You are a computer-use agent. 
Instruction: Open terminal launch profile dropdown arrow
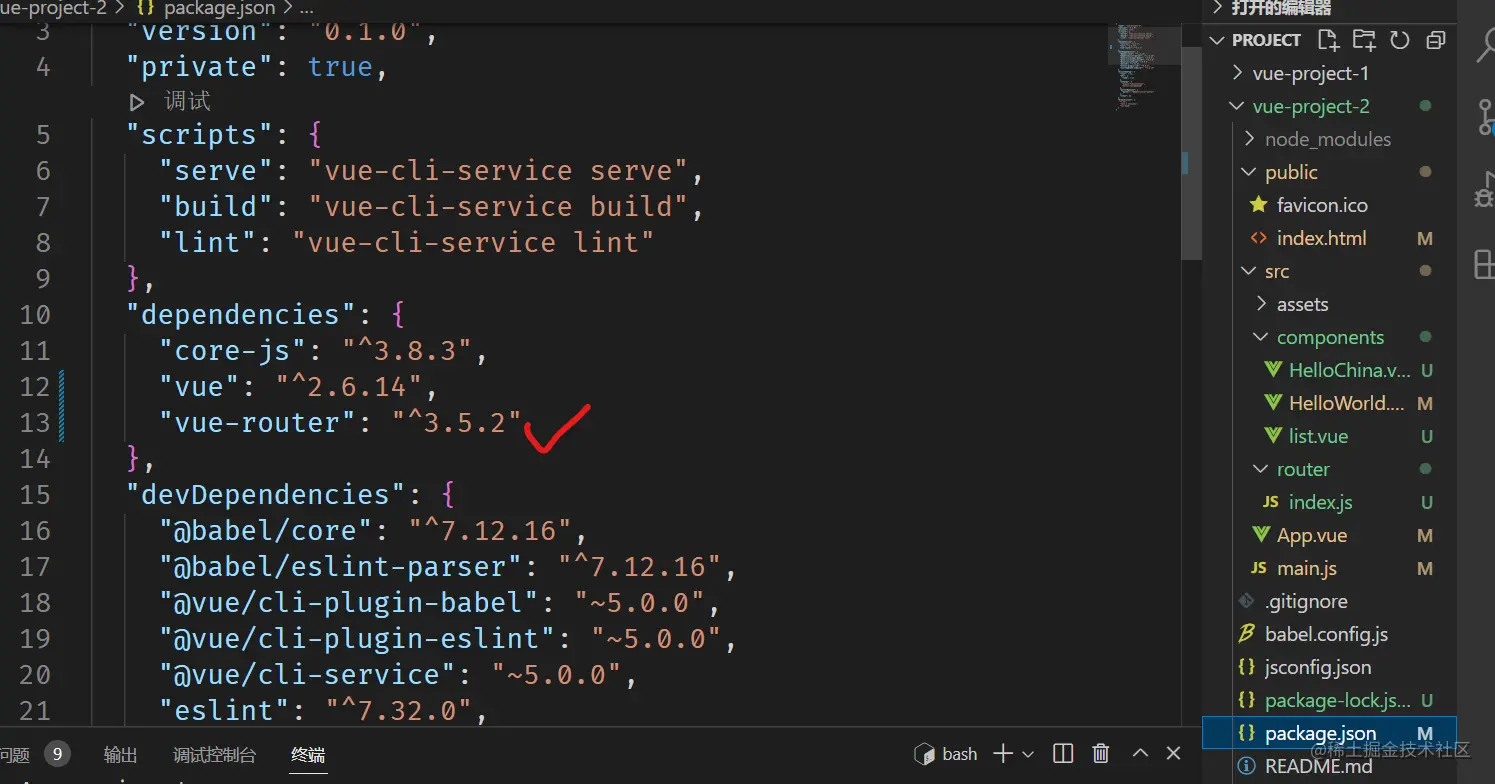(1028, 754)
